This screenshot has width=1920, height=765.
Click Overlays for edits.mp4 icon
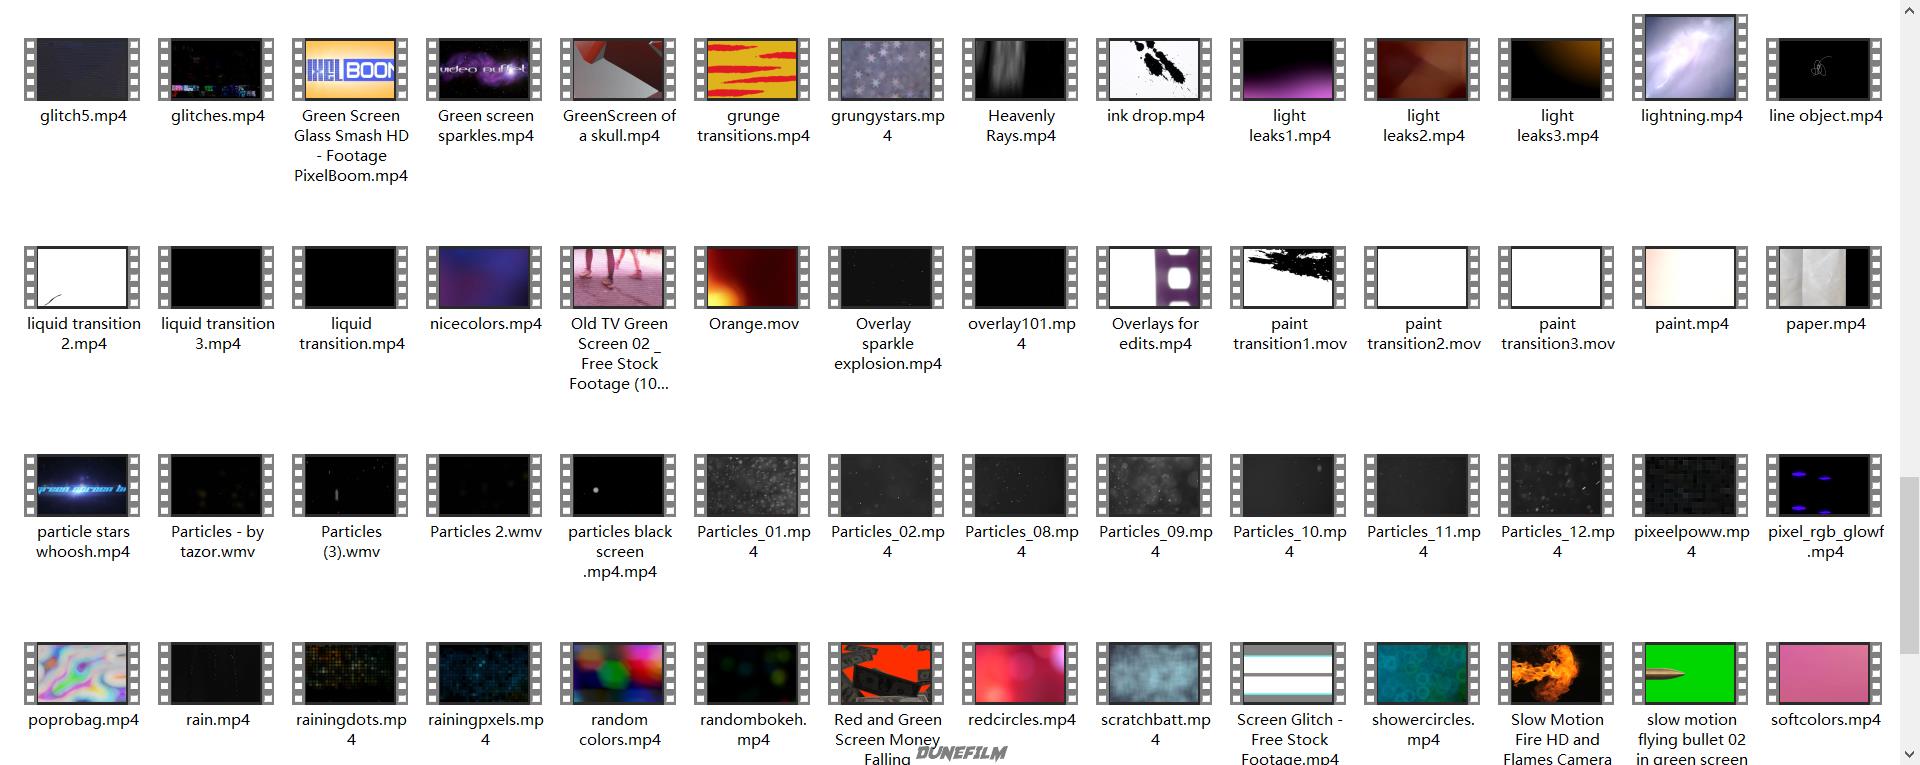click(1155, 278)
